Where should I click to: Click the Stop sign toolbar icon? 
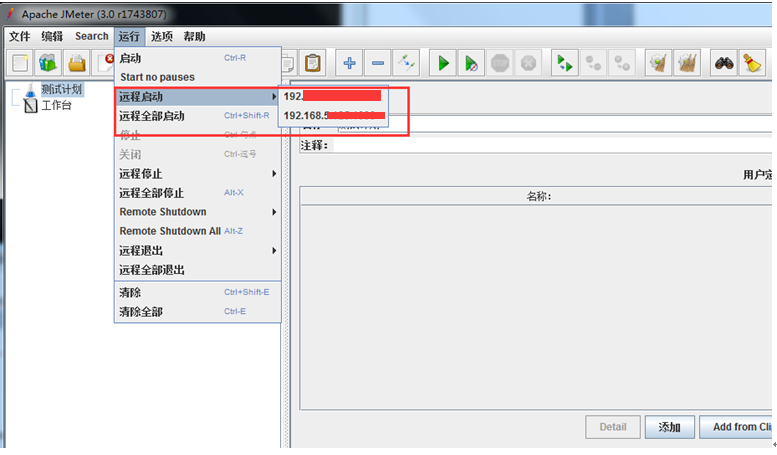point(500,63)
